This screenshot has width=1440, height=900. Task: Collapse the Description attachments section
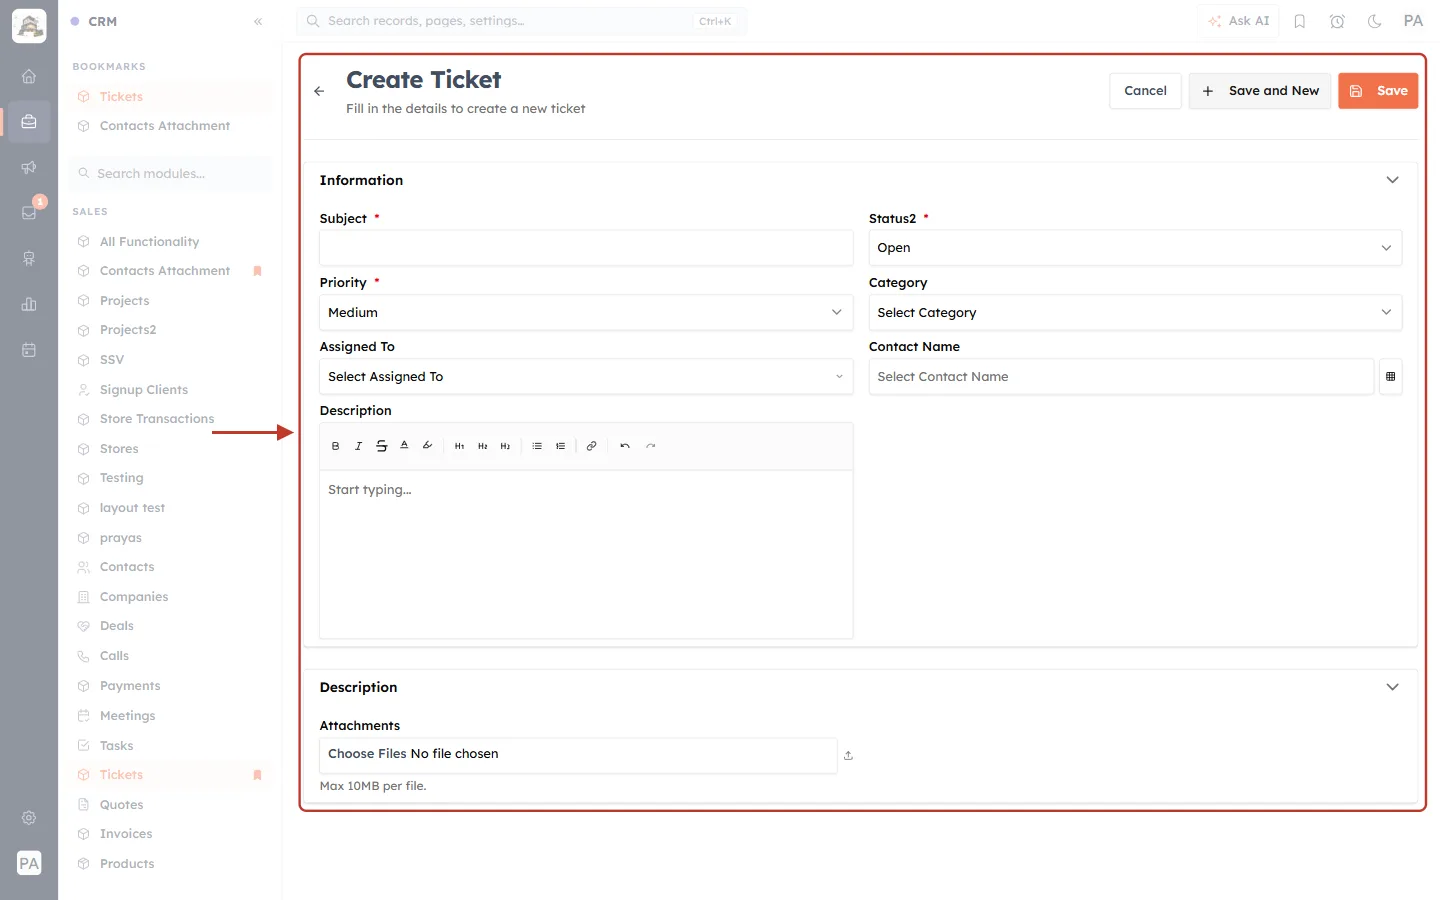tap(1392, 687)
